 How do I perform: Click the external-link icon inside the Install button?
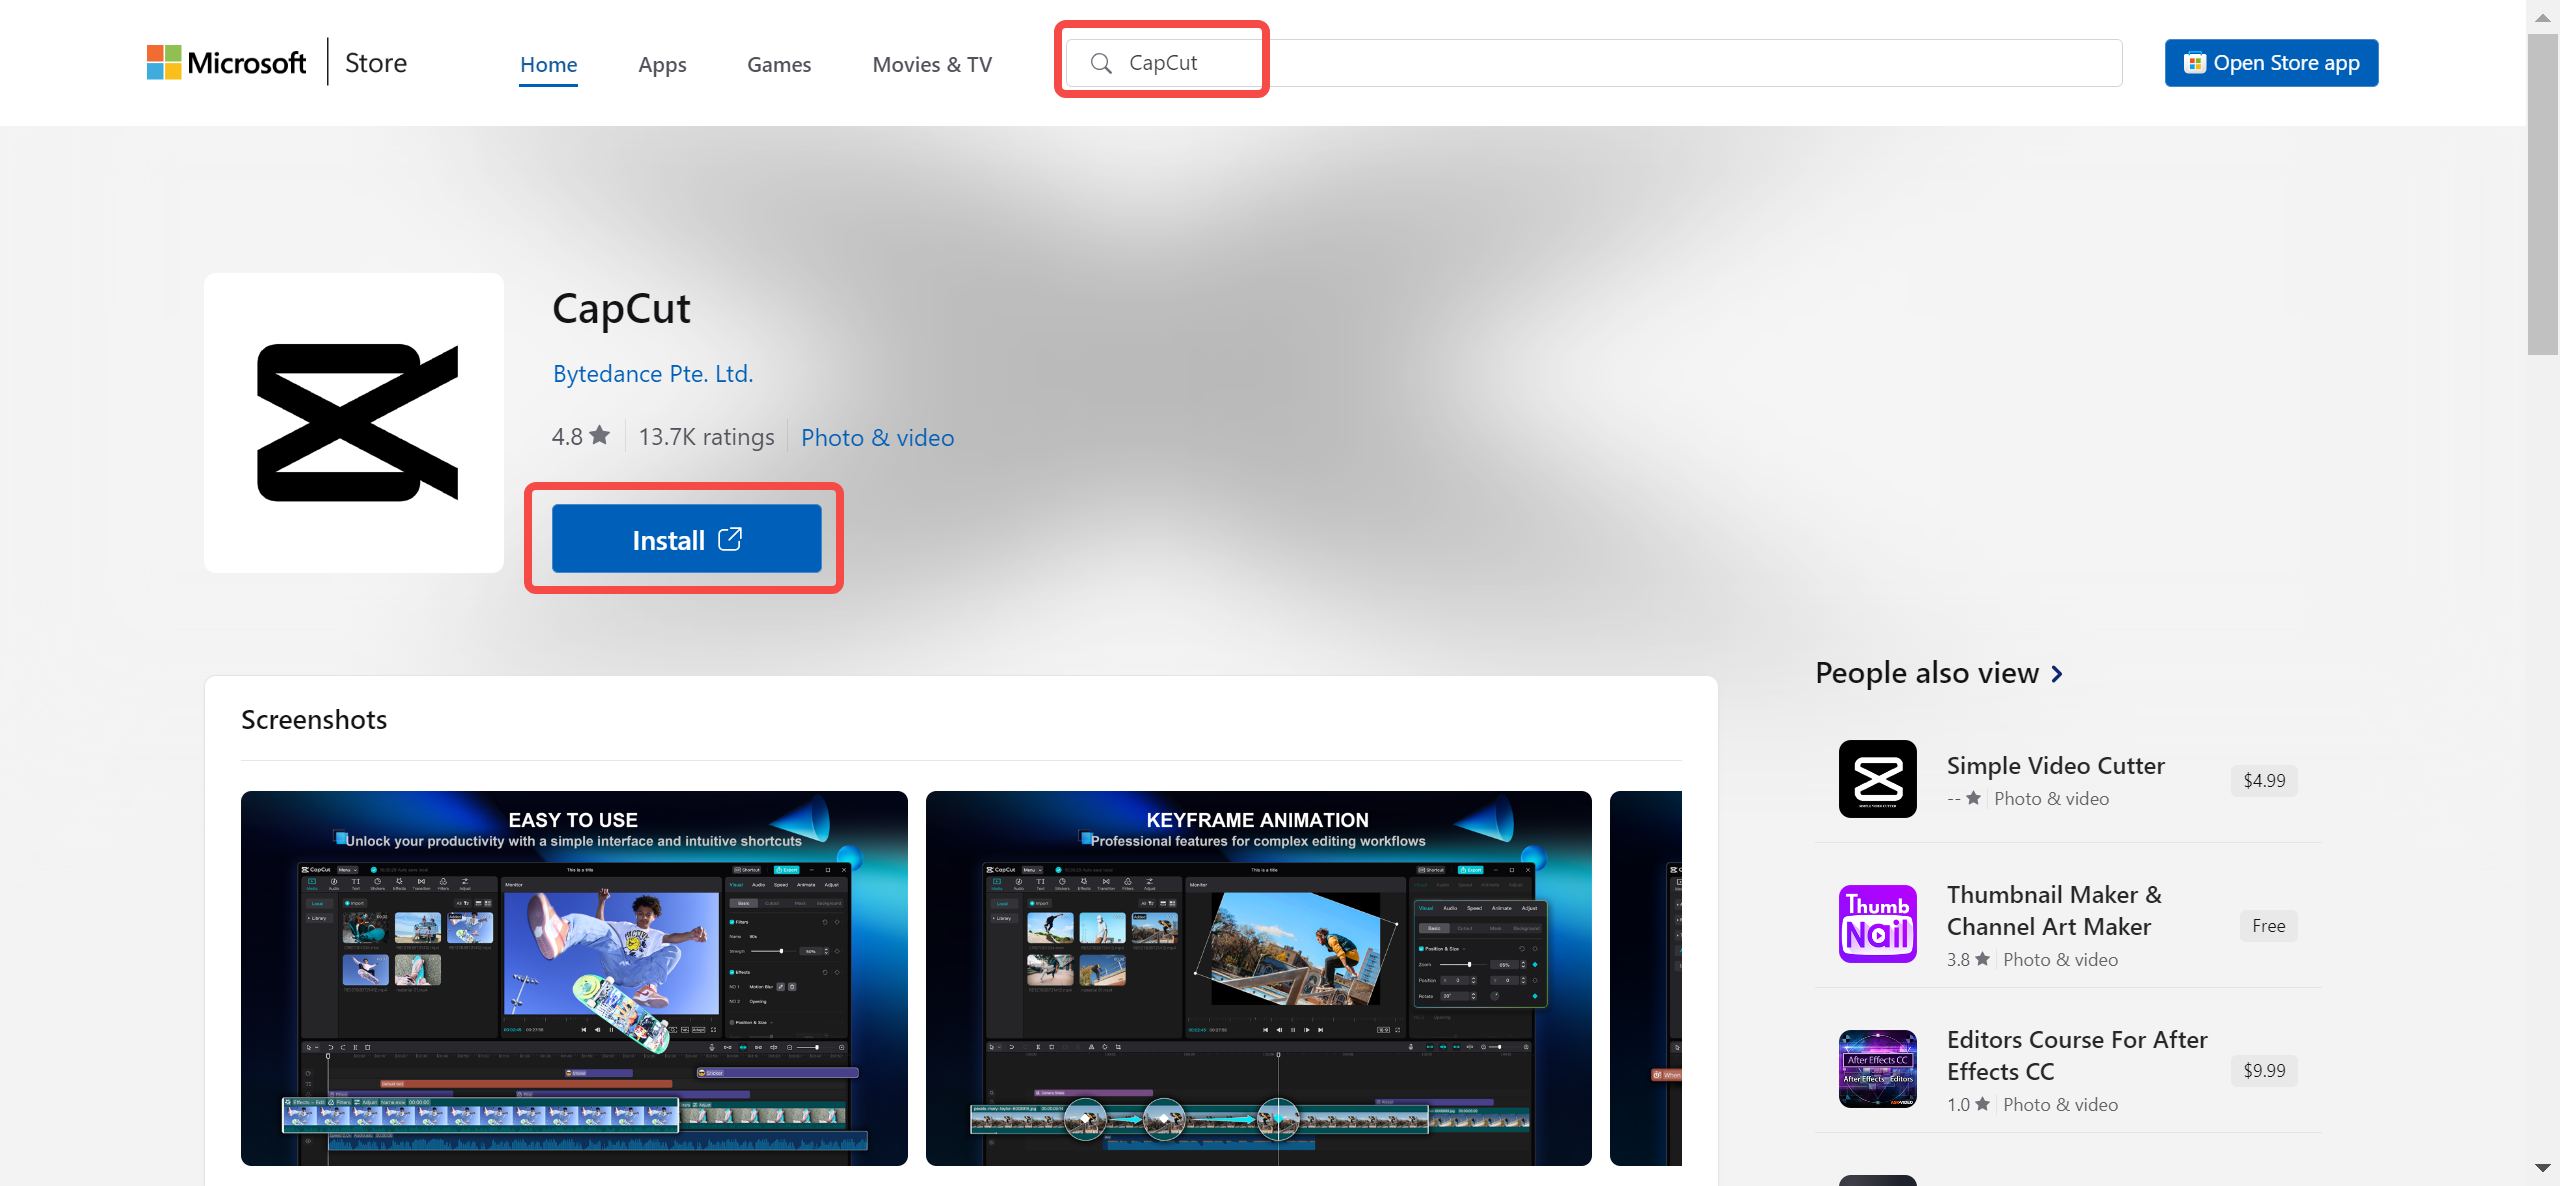click(730, 538)
